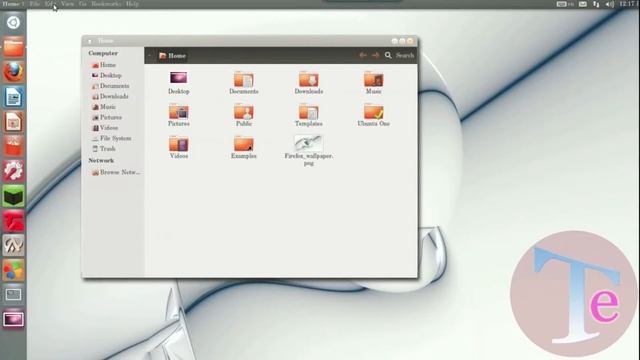Open the Ubuntu Dash home launcher

[x=13, y=22]
